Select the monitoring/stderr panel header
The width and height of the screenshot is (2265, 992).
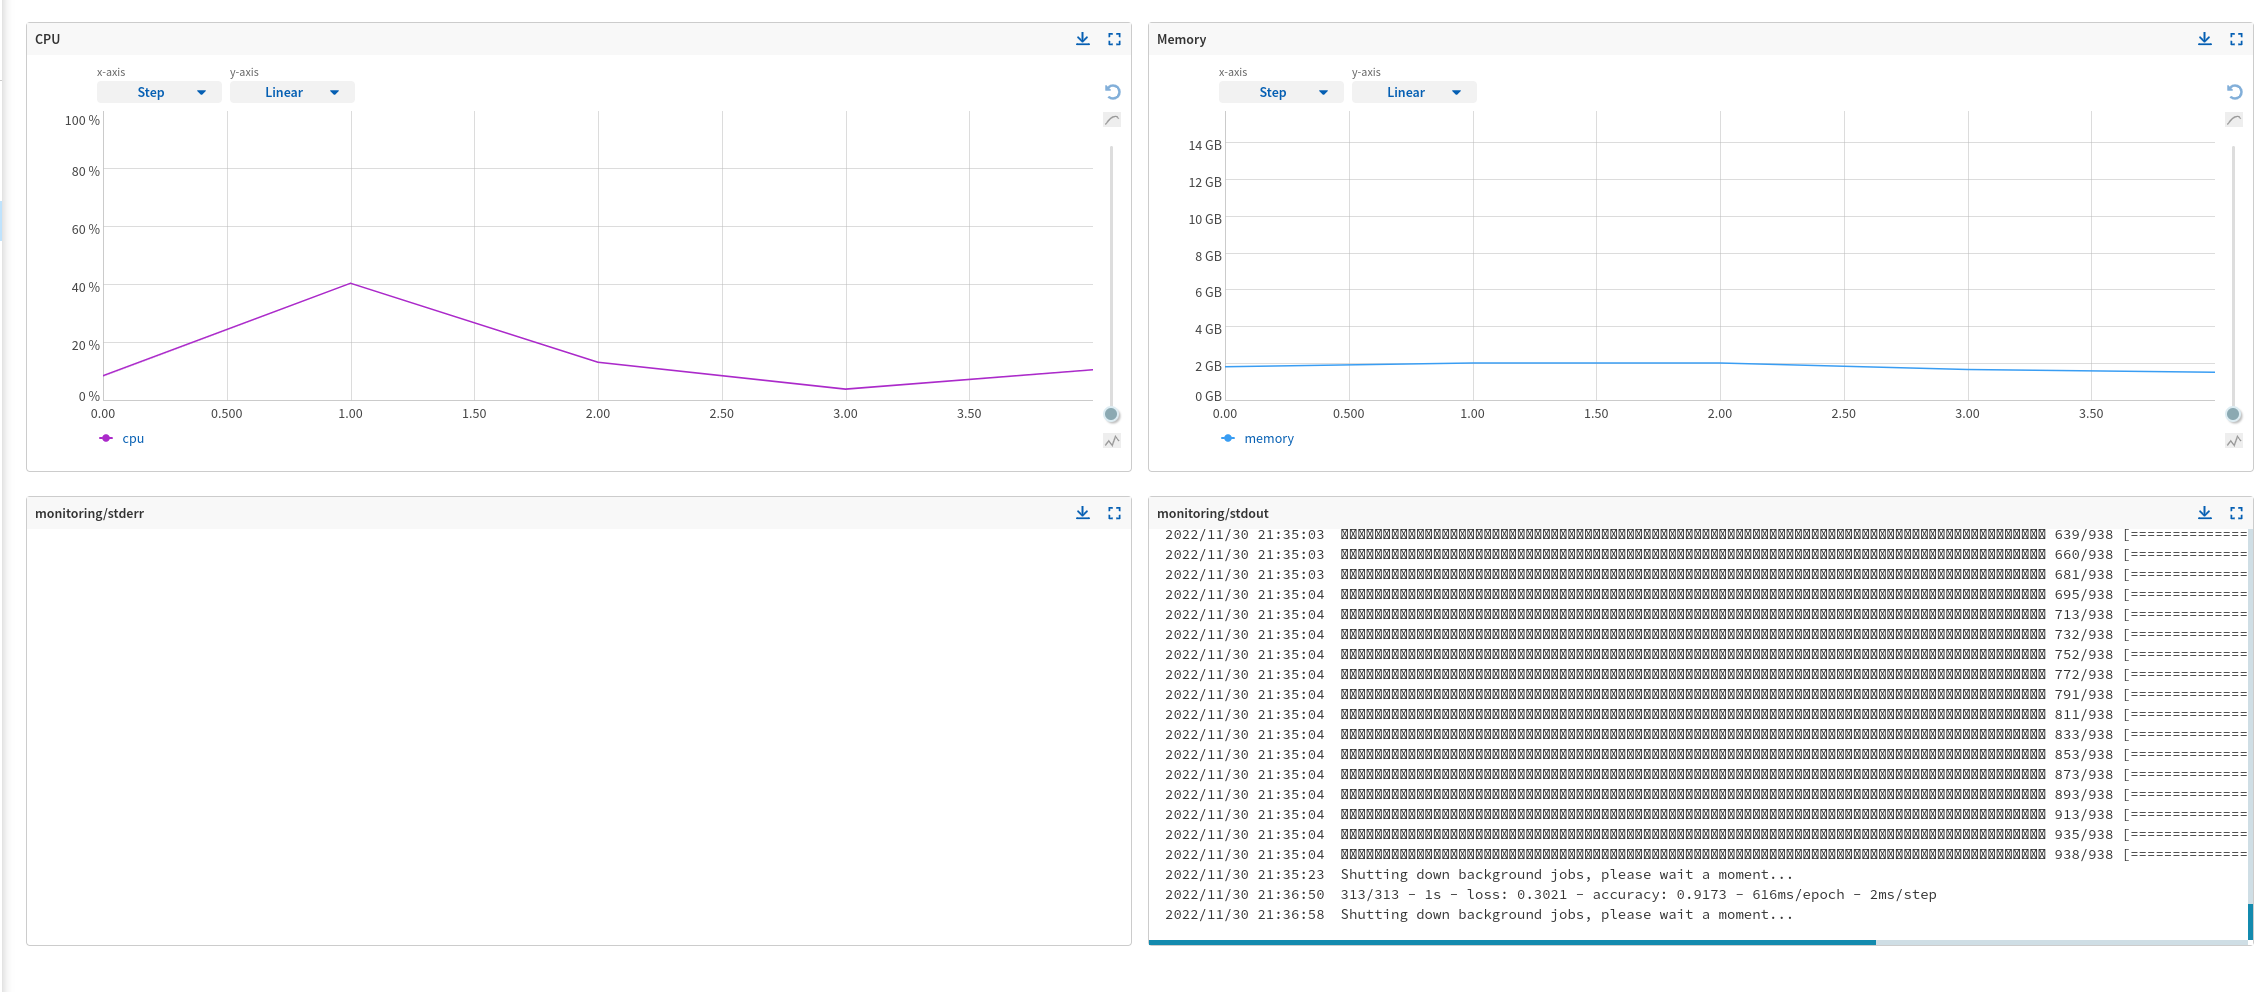[92, 512]
